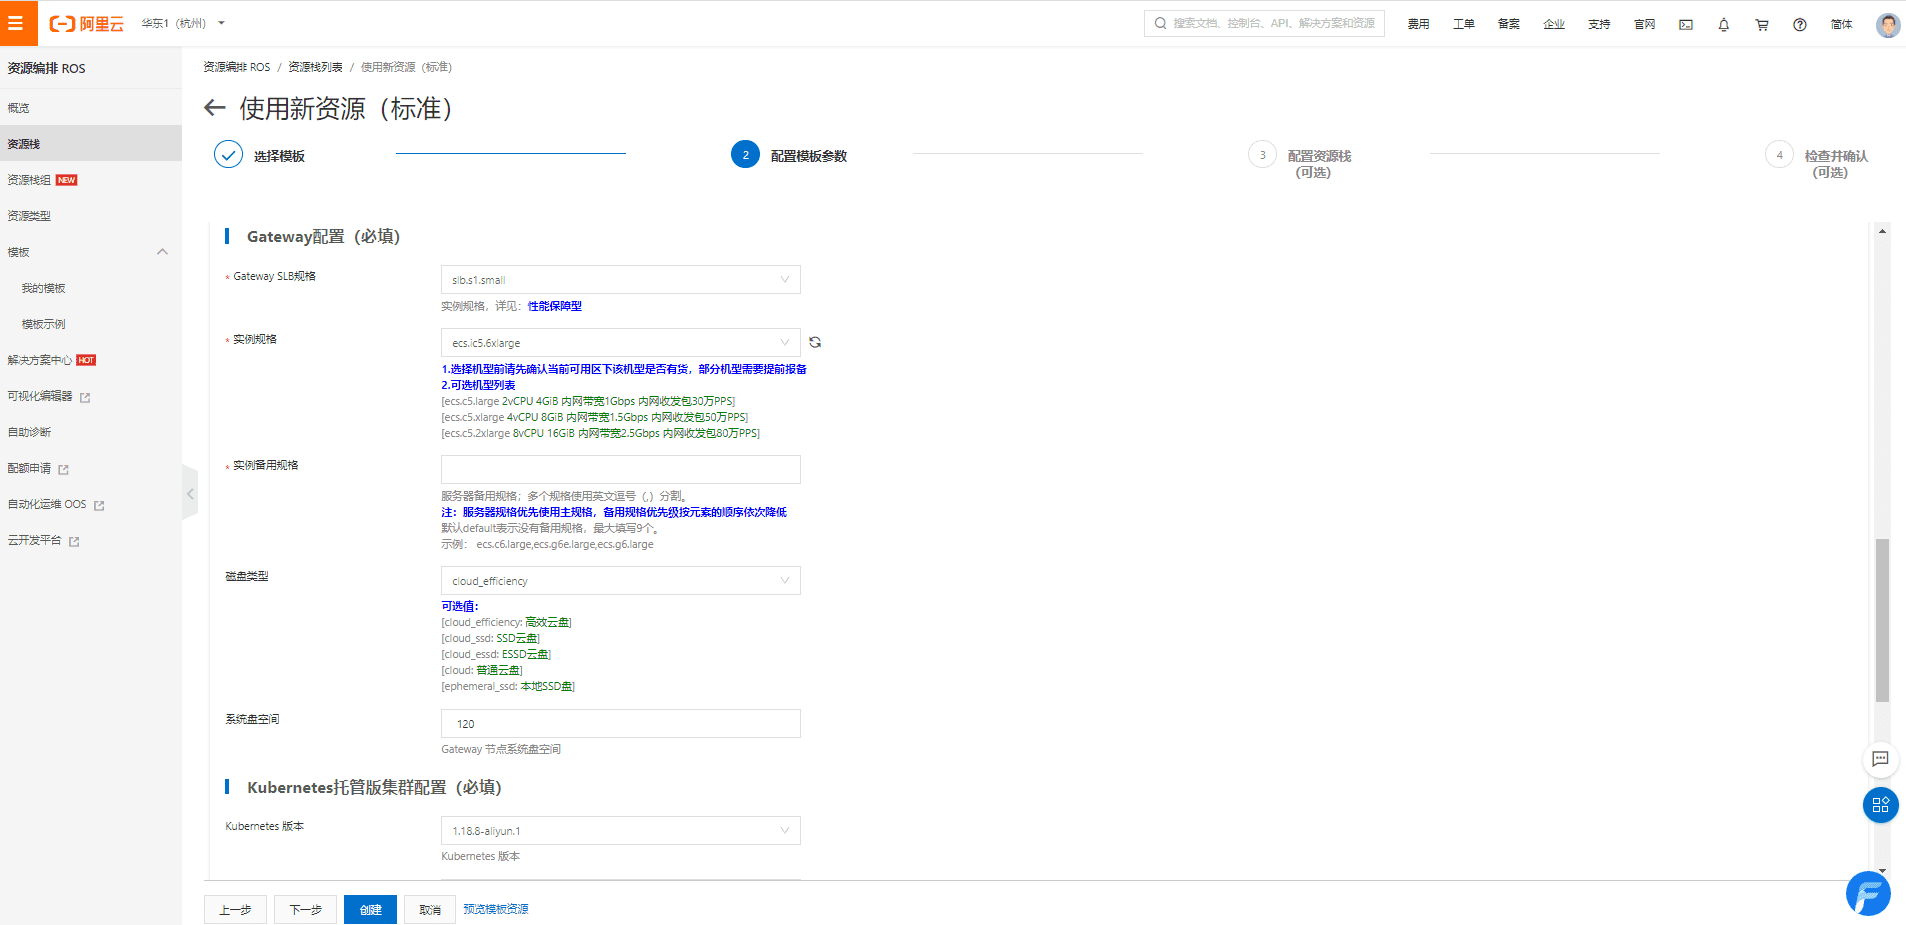Click the back arrow beside the page title
1906x925 pixels.
point(215,108)
